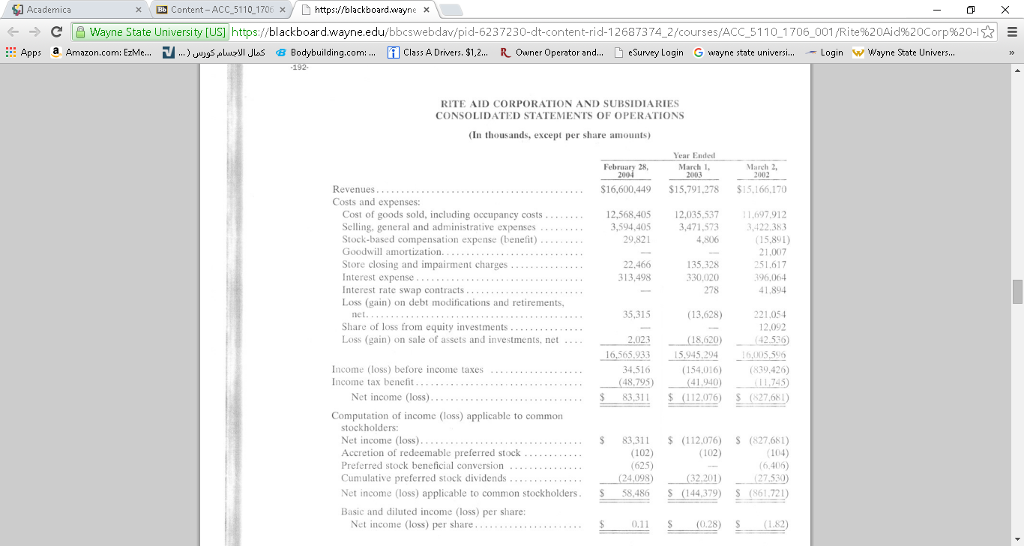This screenshot has width=1024, height=546.
Task: Open a new tab
Action: [451, 10]
